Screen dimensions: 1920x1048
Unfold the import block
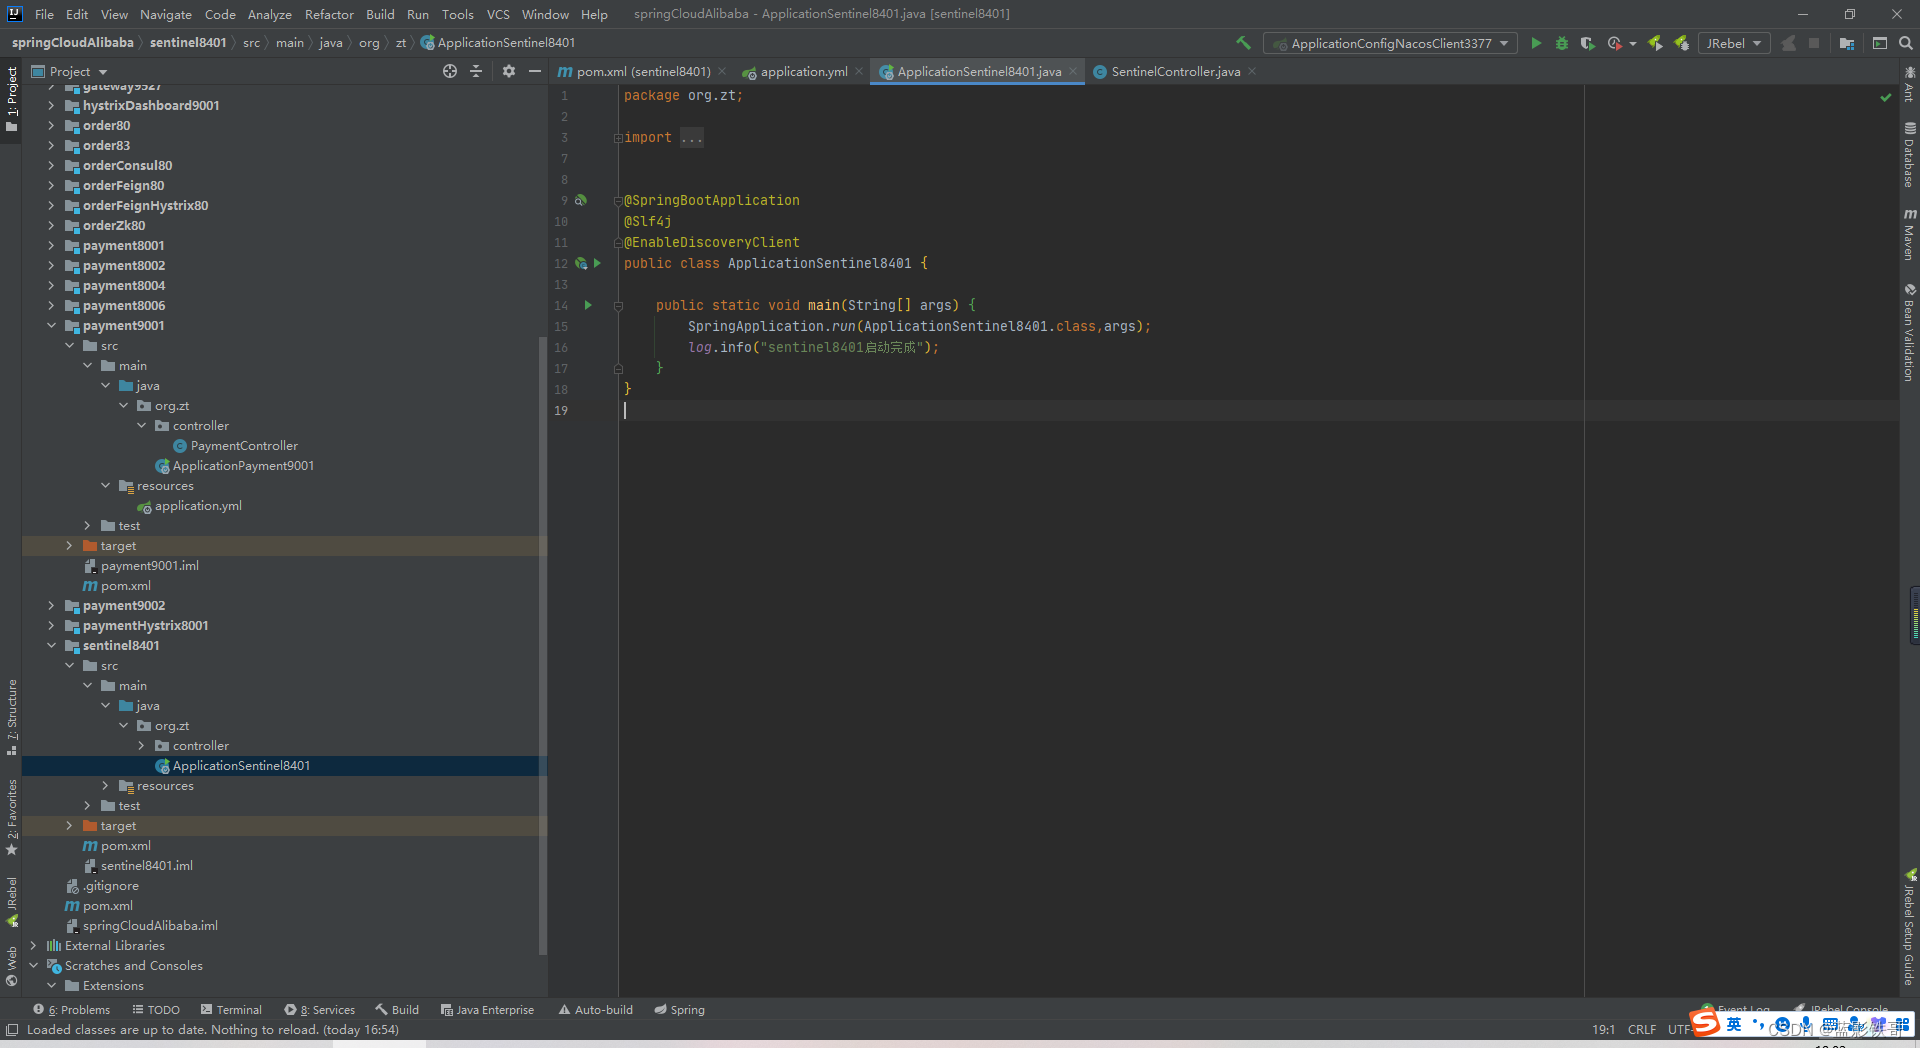(618, 138)
